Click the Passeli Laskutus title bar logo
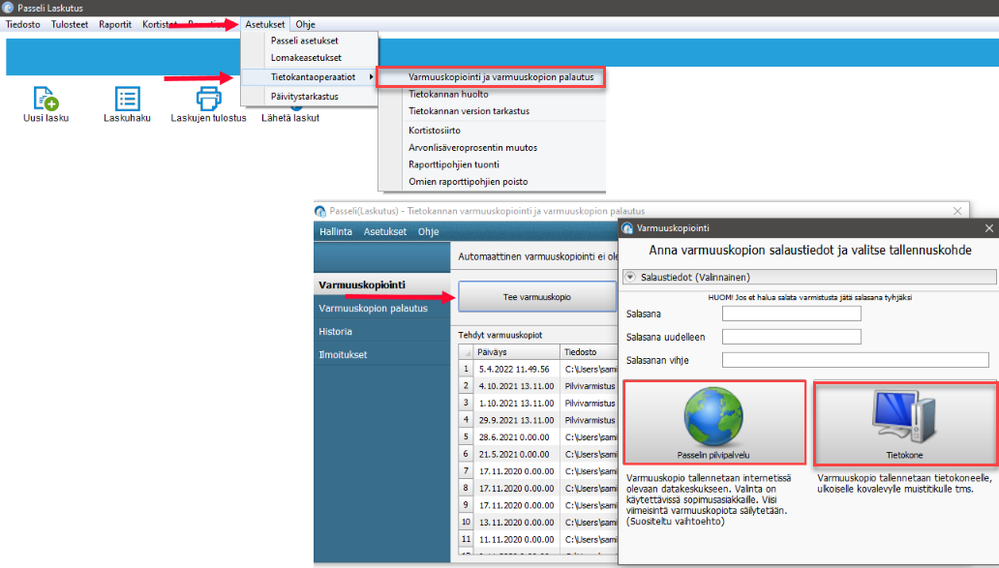The width and height of the screenshot is (999, 568). click(x=8, y=8)
